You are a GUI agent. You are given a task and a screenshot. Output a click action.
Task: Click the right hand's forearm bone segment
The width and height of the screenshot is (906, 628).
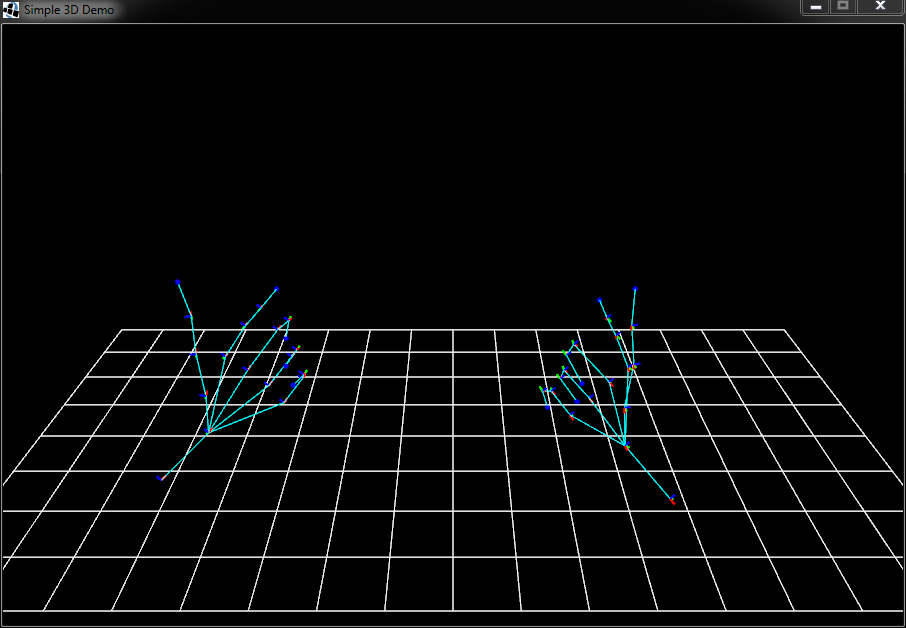click(x=649, y=472)
